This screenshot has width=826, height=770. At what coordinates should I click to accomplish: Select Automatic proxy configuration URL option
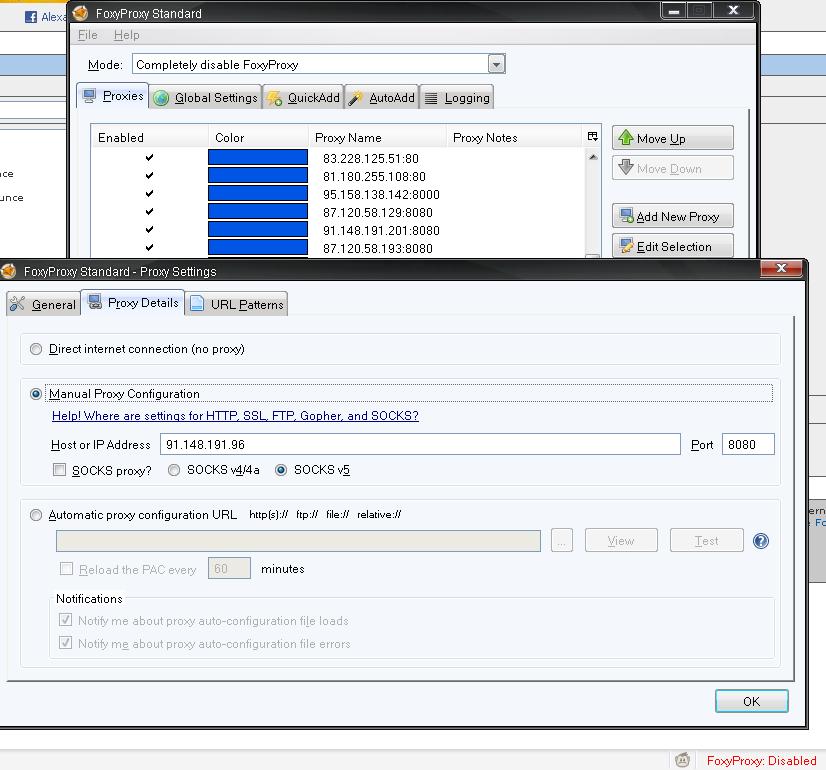37,515
